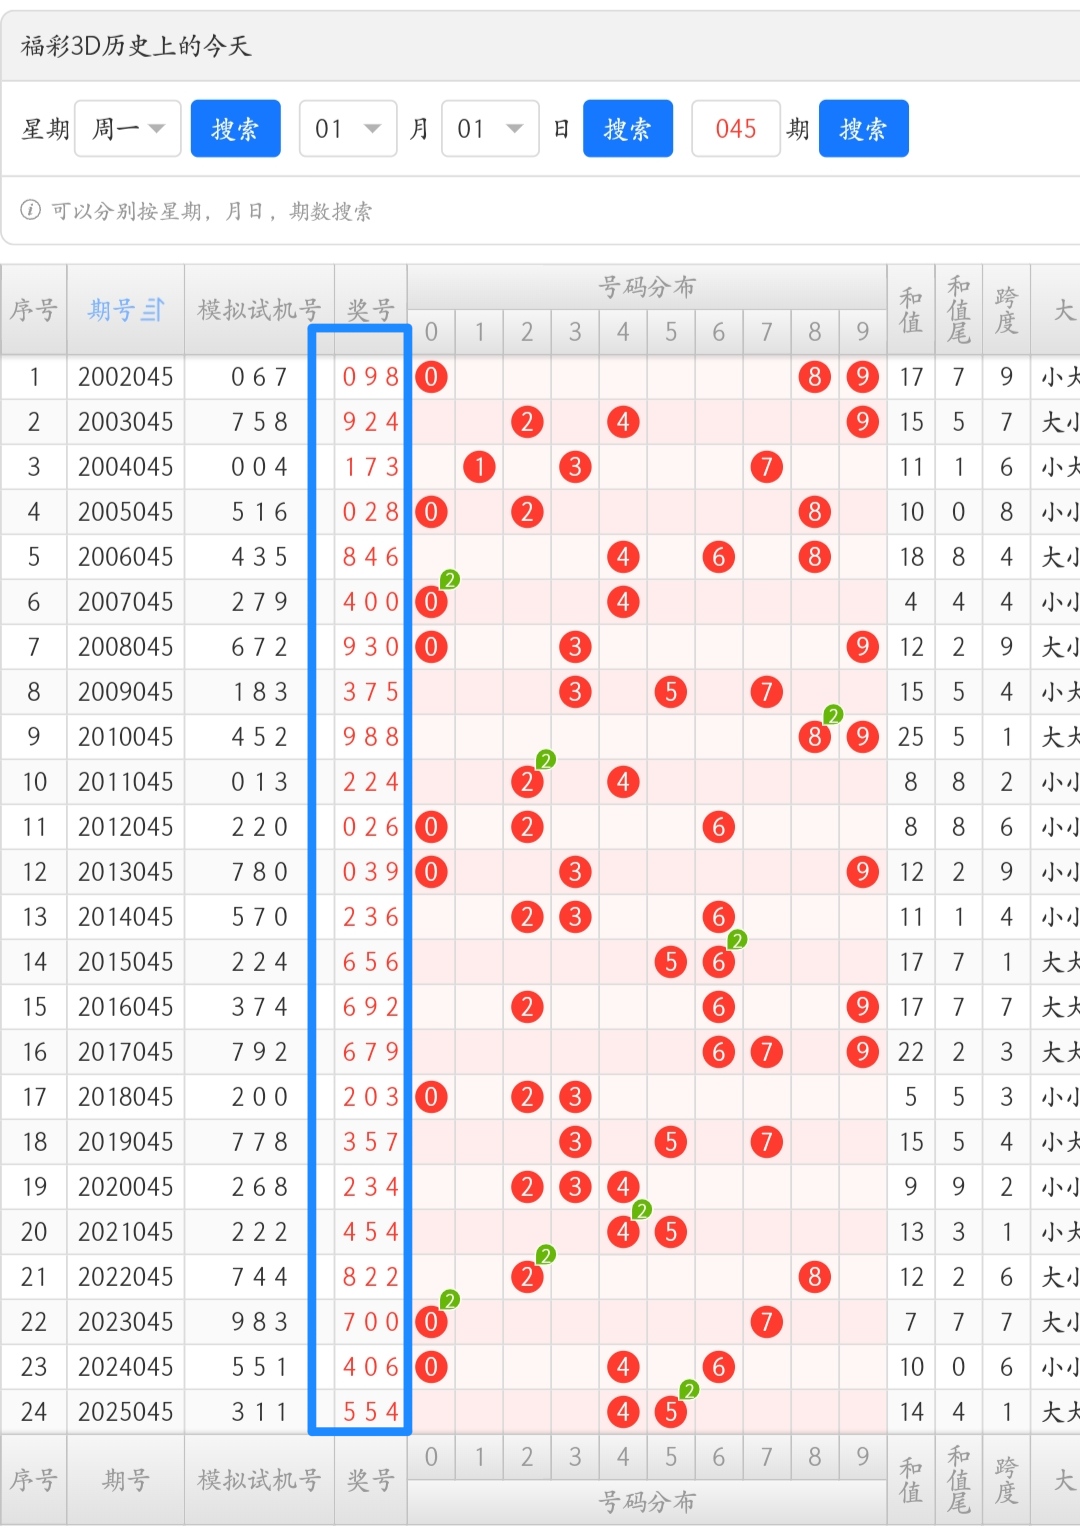This screenshot has width=1080, height=1536.
Task: Click the info icon next to the search hint
Action: point(31,210)
